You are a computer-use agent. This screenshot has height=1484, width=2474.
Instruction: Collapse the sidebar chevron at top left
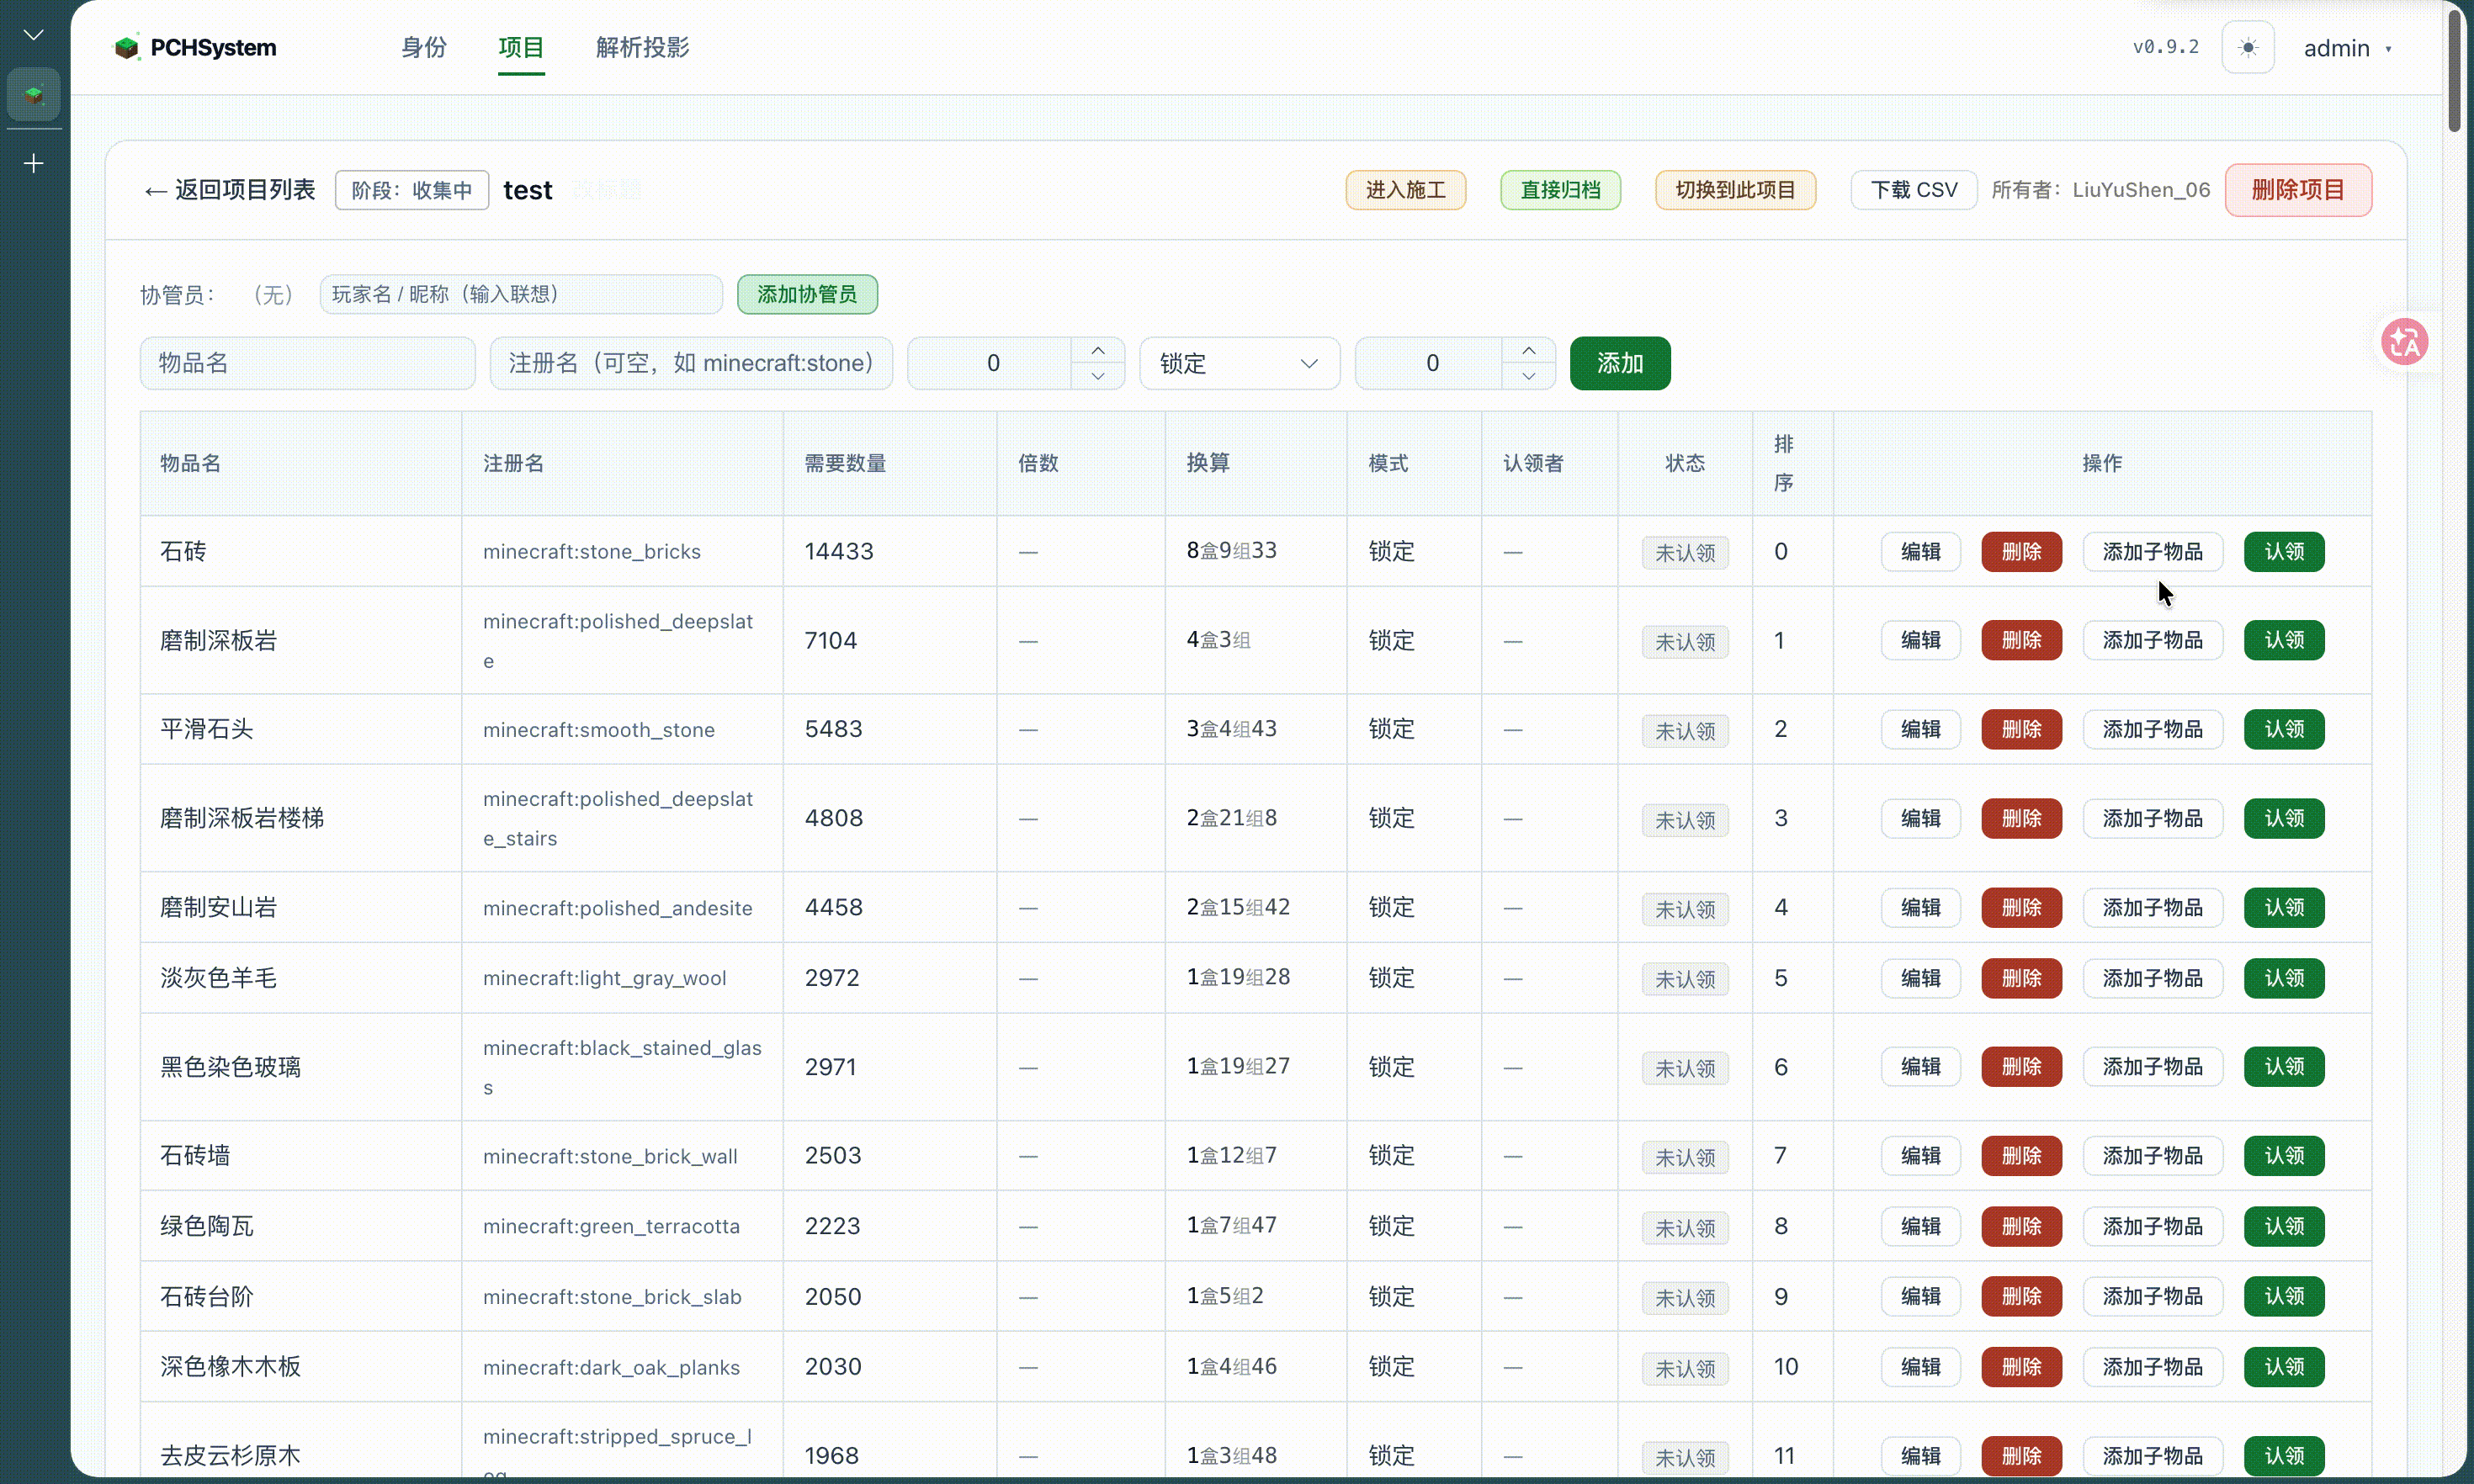(x=34, y=35)
